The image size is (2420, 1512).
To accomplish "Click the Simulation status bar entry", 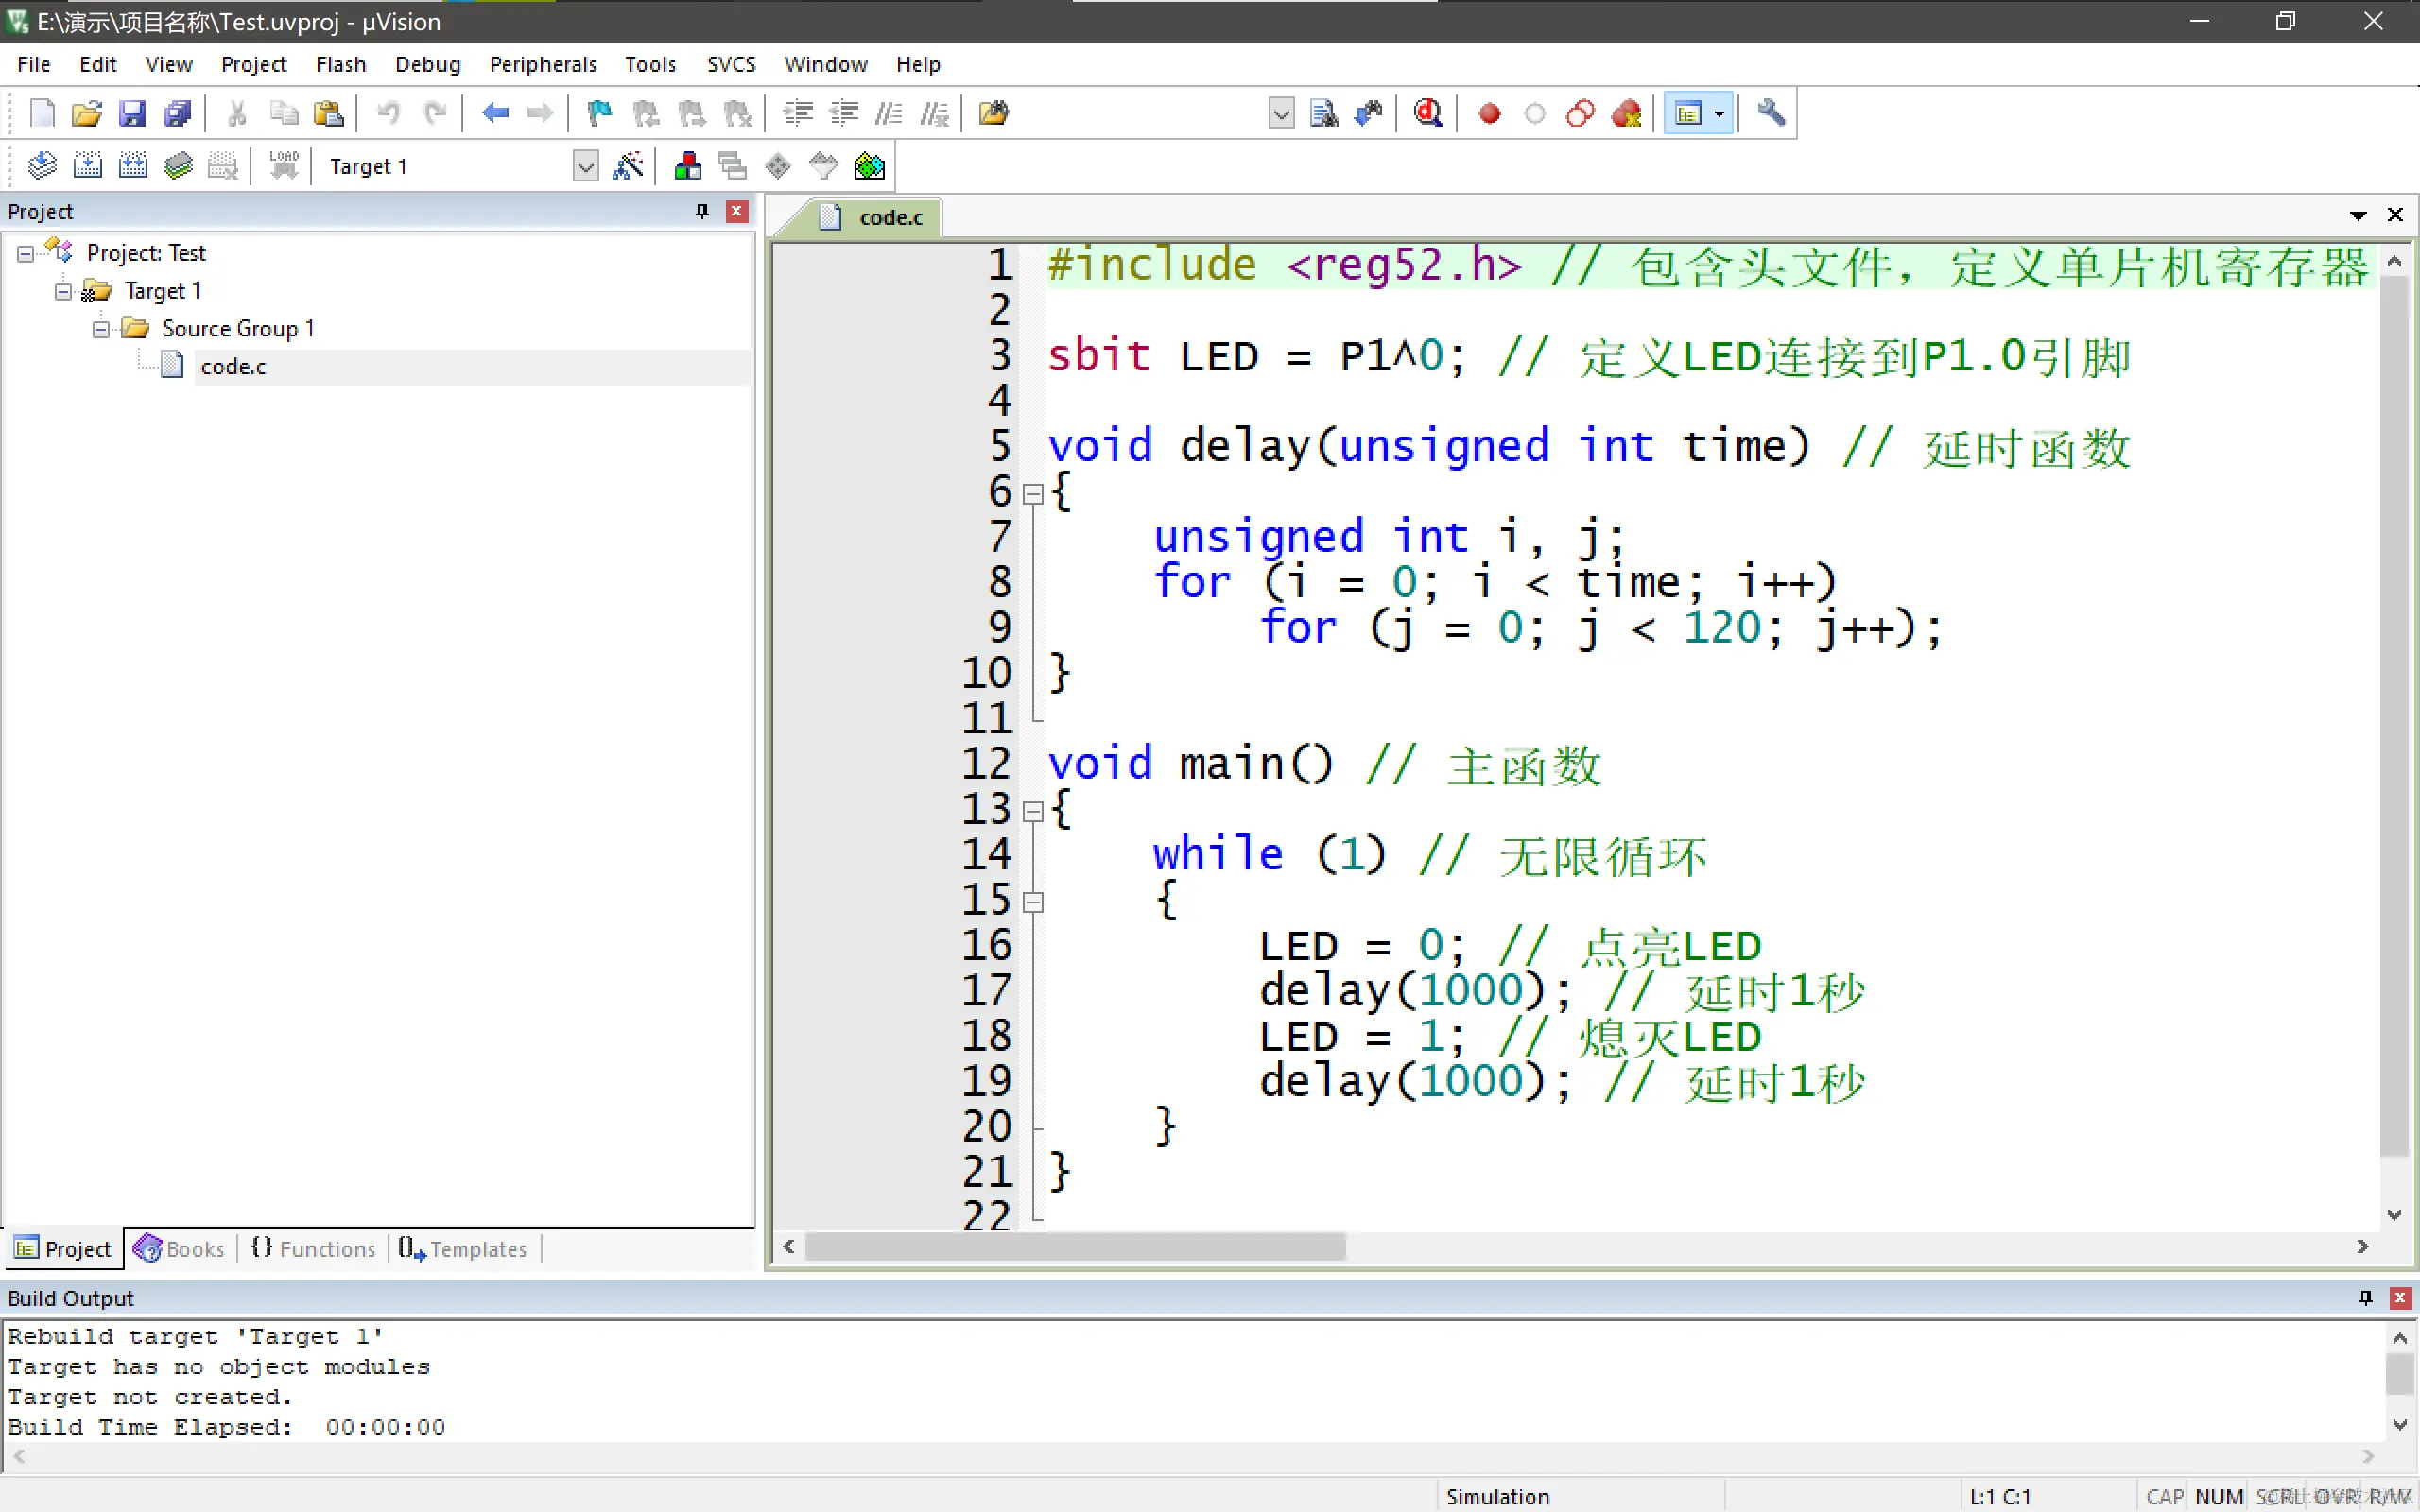I will click(1497, 1497).
